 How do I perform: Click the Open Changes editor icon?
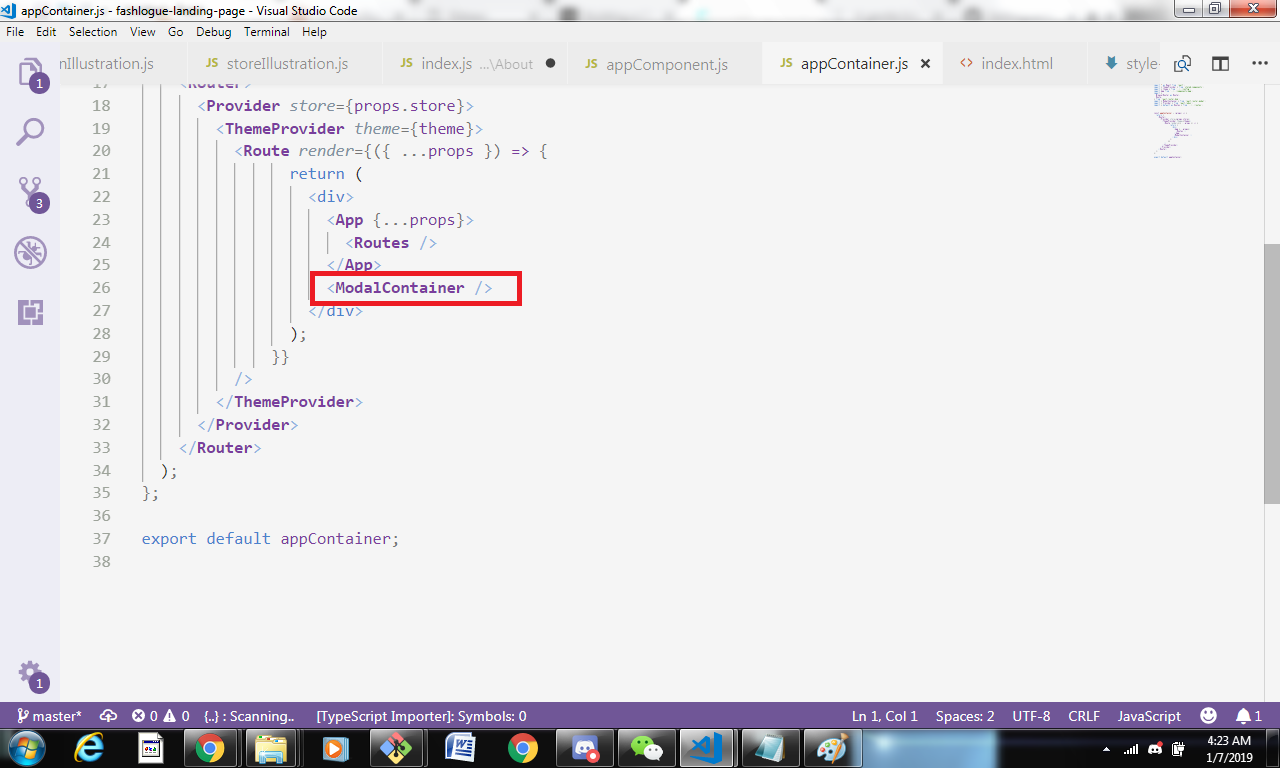pos(1182,64)
